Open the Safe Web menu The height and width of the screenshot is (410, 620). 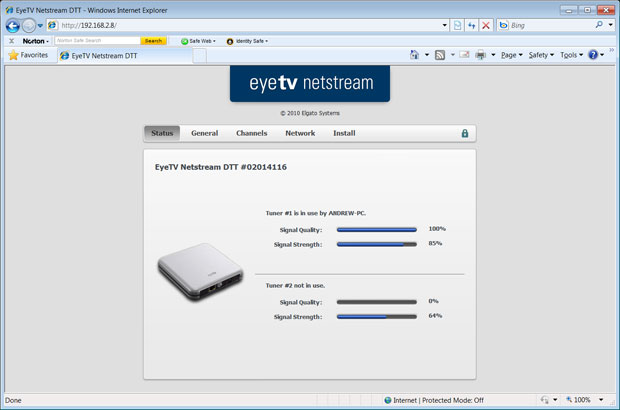(198, 41)
